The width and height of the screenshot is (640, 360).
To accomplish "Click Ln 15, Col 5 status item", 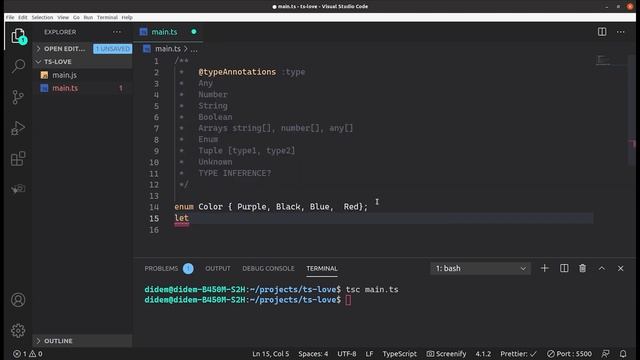I will pos(270,354).
